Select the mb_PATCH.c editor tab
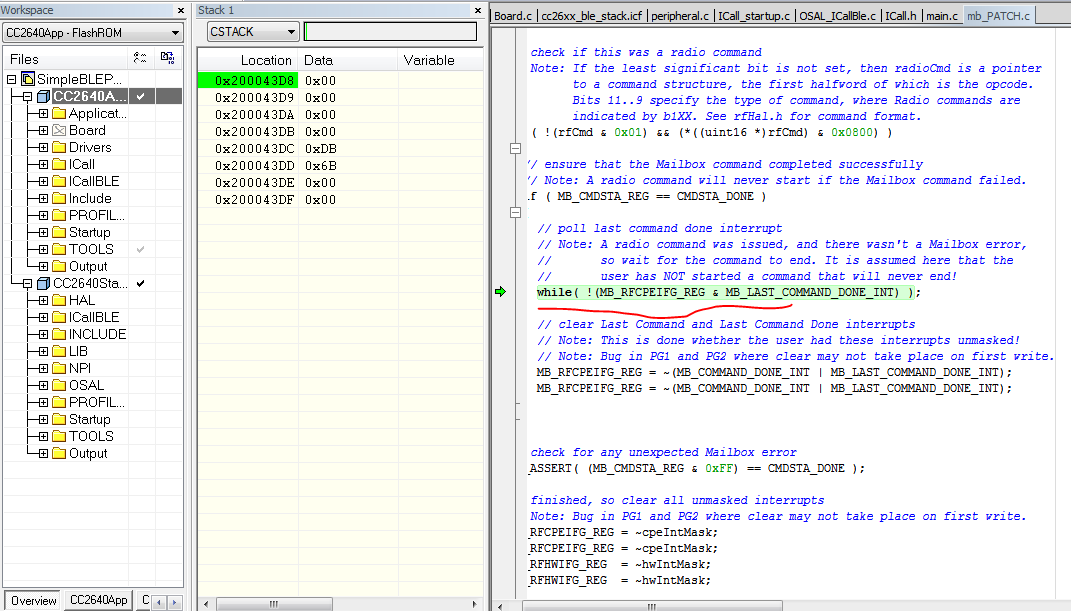Viewport: 1071px width, 611px height. 998,16
